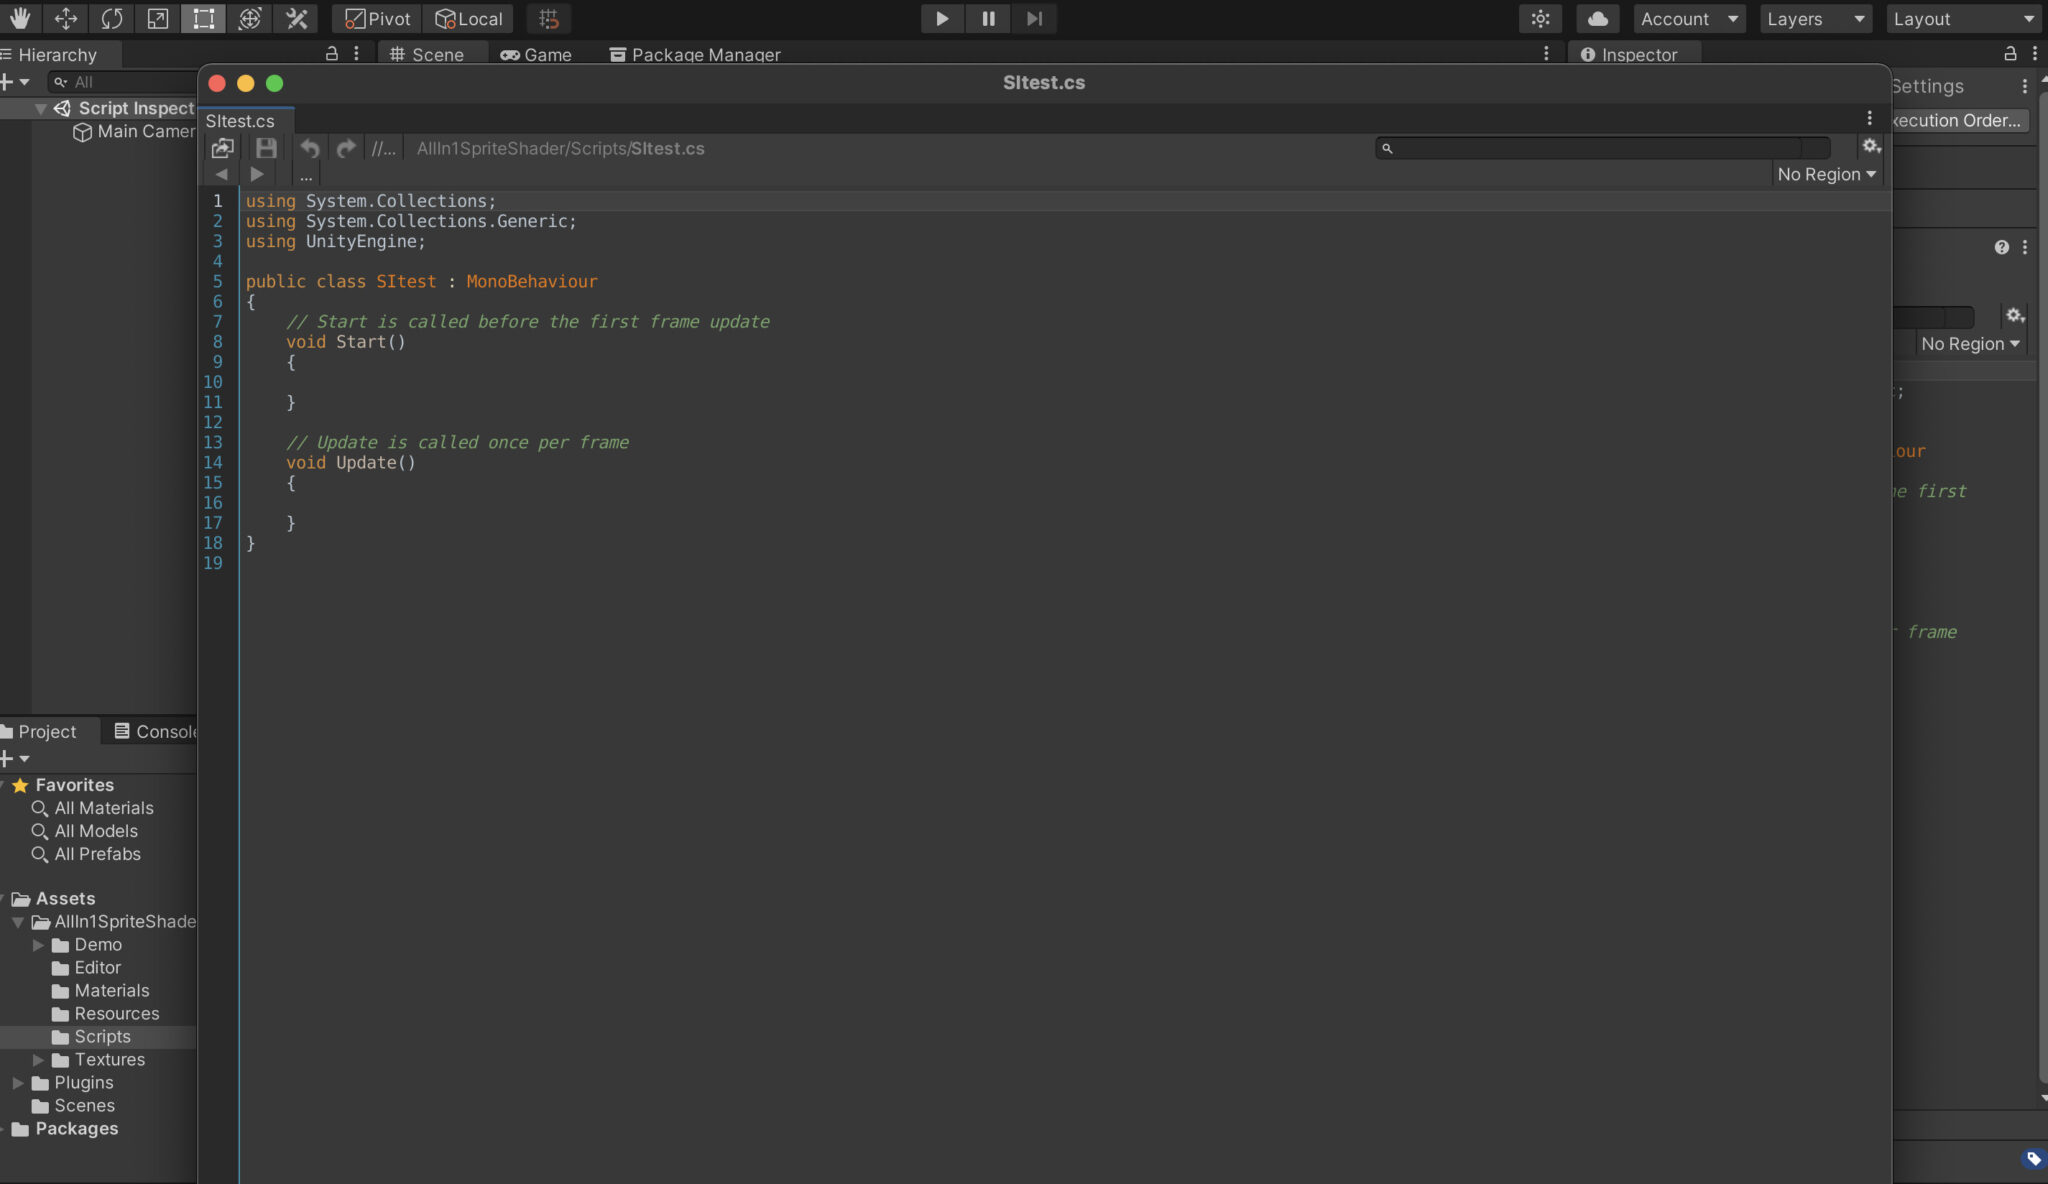Select the Scale tool

coord(158,18)
